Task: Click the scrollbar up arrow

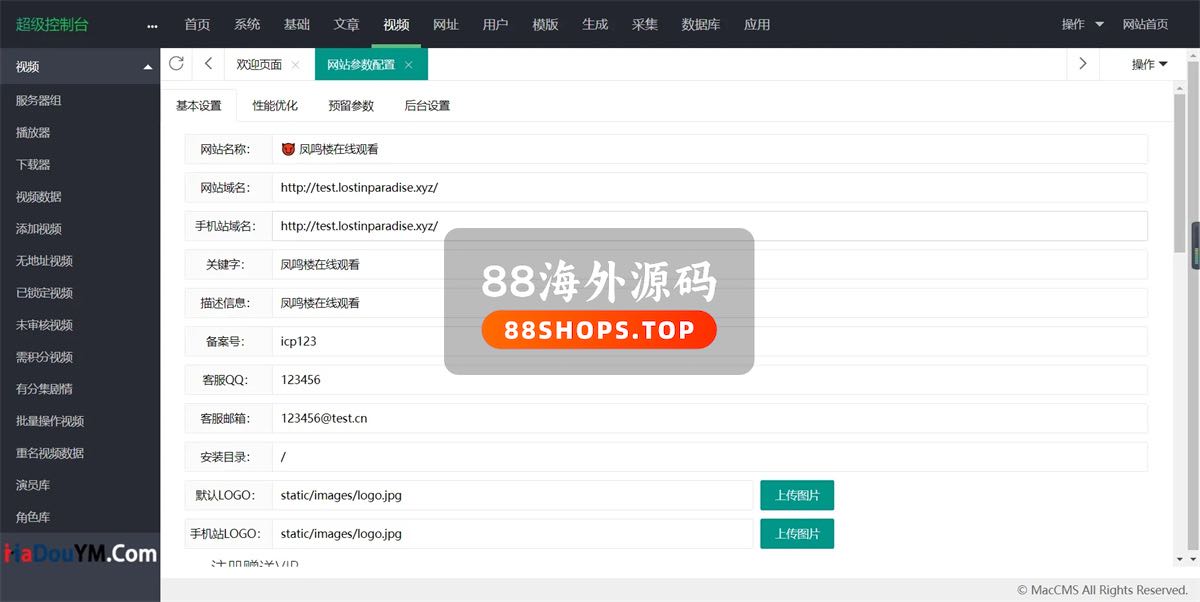Action: (1180, 88)
